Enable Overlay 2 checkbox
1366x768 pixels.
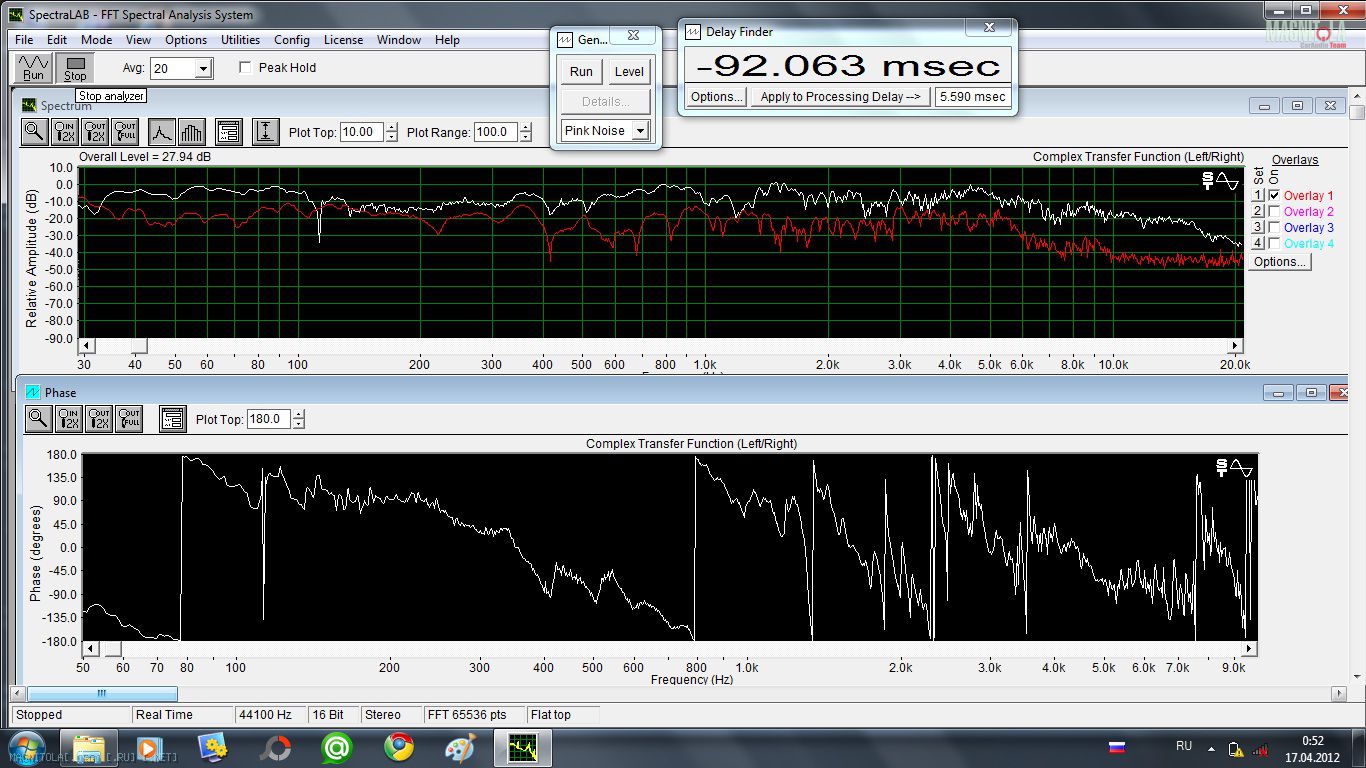click(1274, 212)
